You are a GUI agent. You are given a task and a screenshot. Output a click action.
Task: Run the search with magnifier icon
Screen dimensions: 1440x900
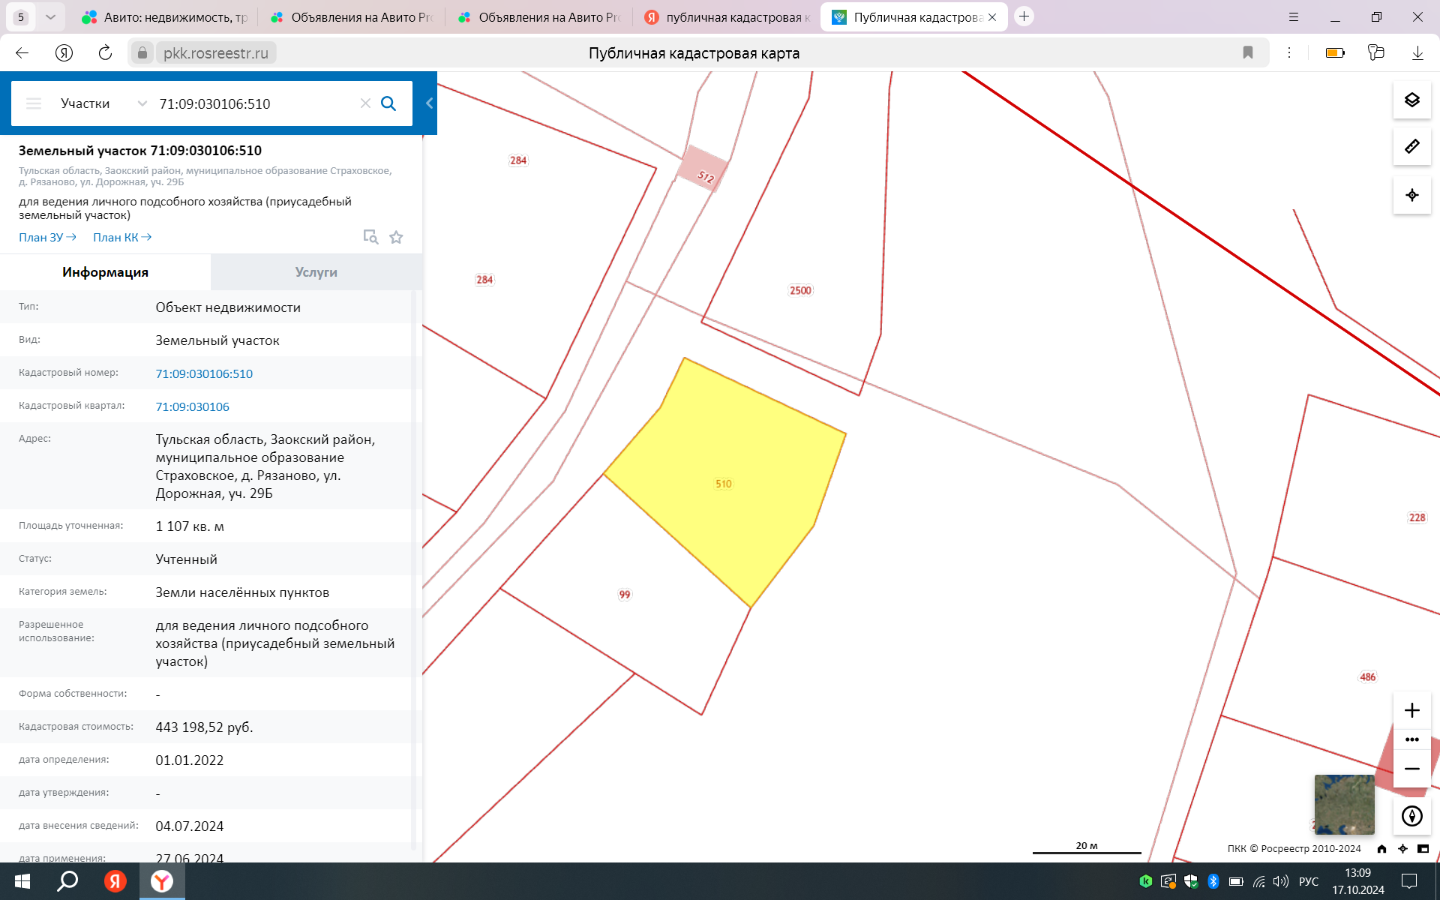point(389,104)
